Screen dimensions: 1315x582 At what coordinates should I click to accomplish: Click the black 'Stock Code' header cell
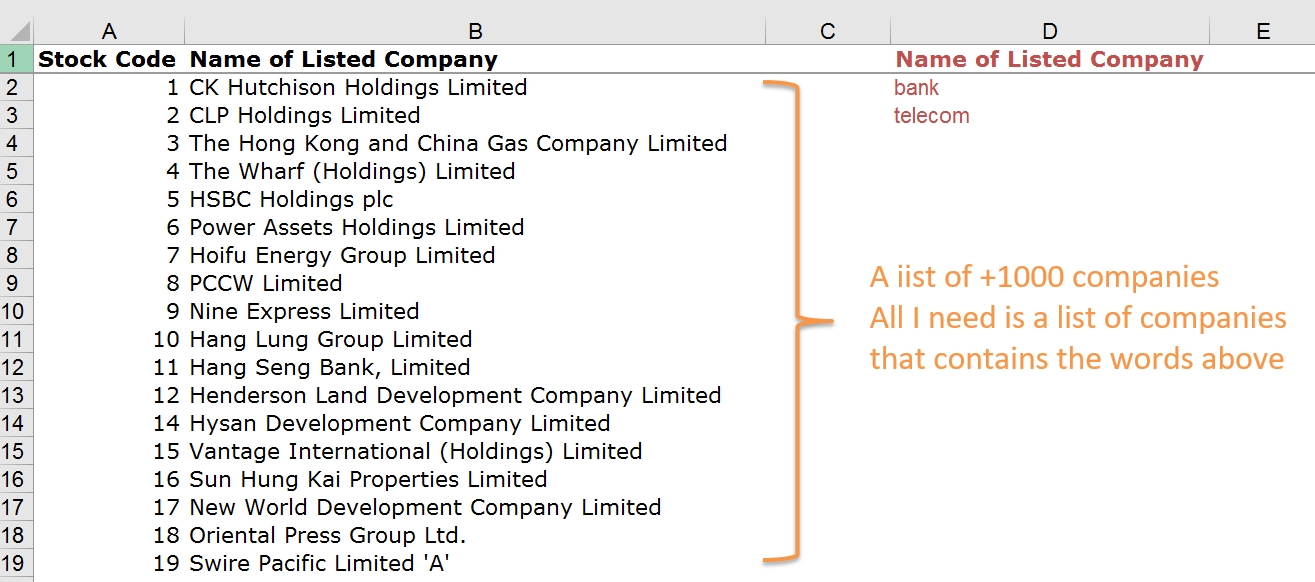click(107, 59)
